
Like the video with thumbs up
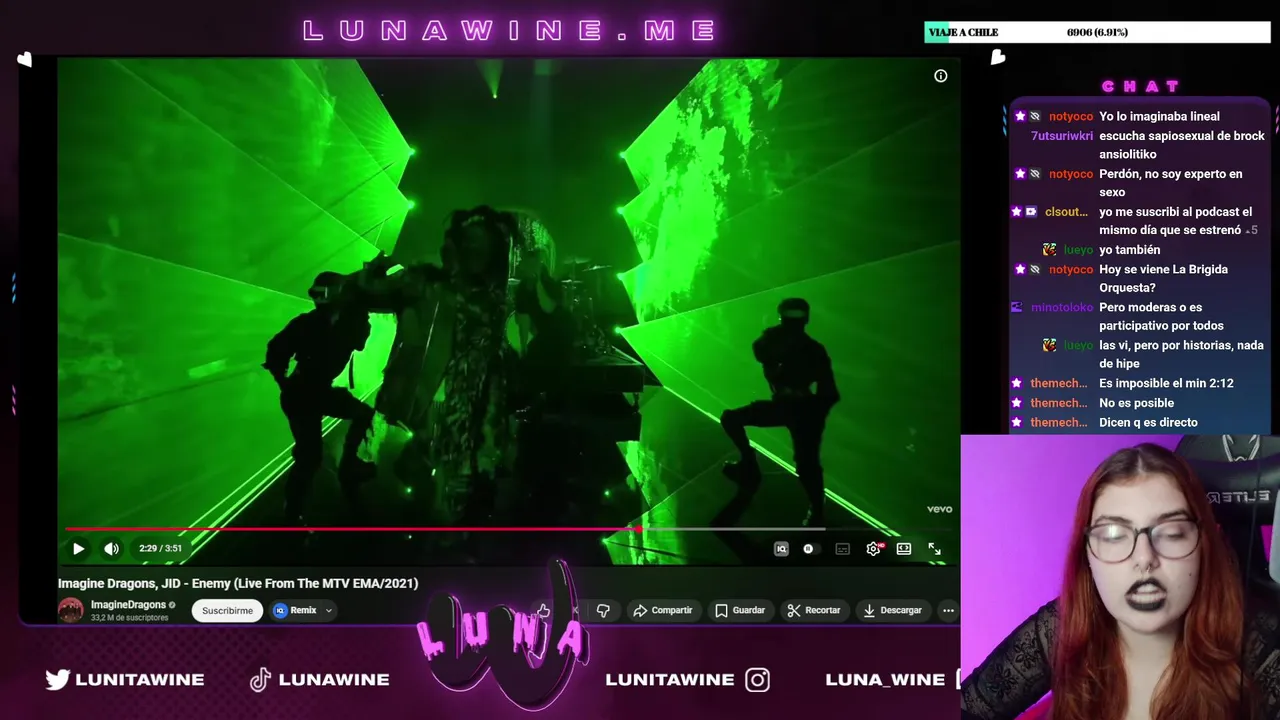point(543,610)
